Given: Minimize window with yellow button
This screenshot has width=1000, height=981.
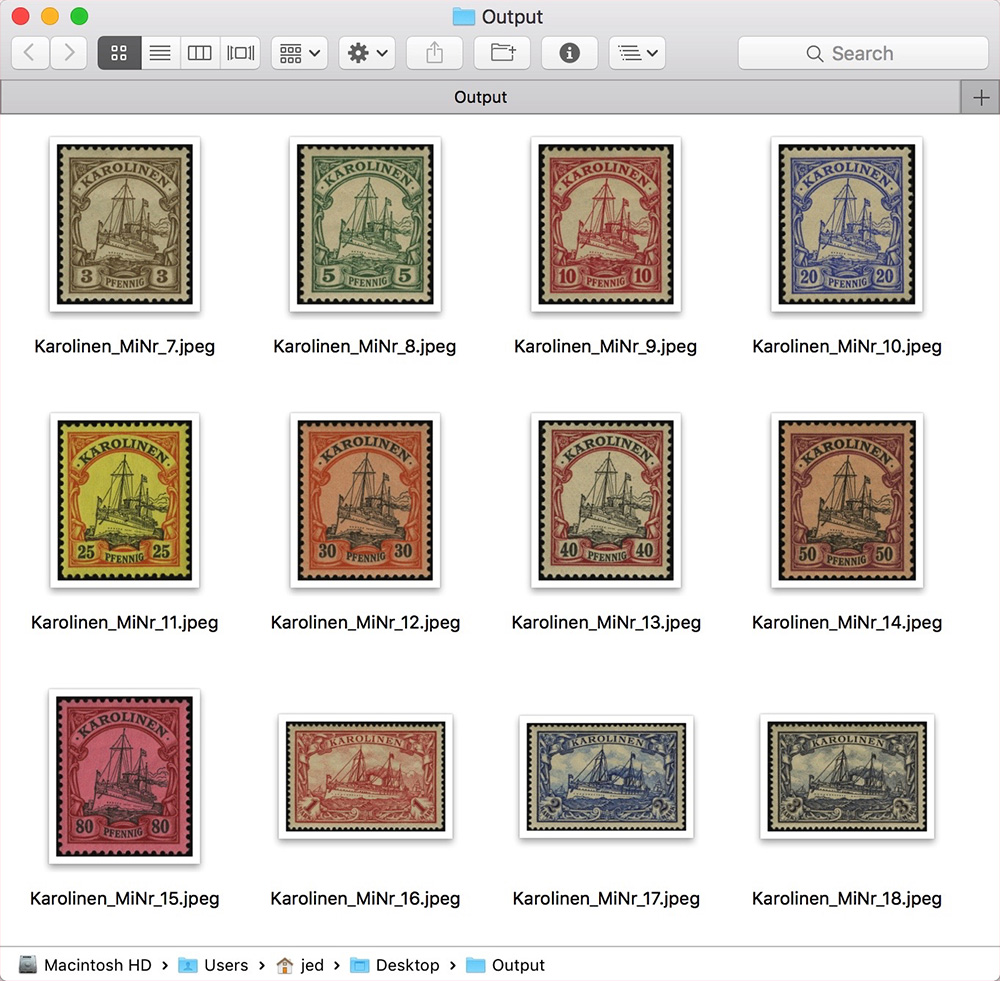Looking at the screenshot, I should pyautogui.click(x=50, y=16).
